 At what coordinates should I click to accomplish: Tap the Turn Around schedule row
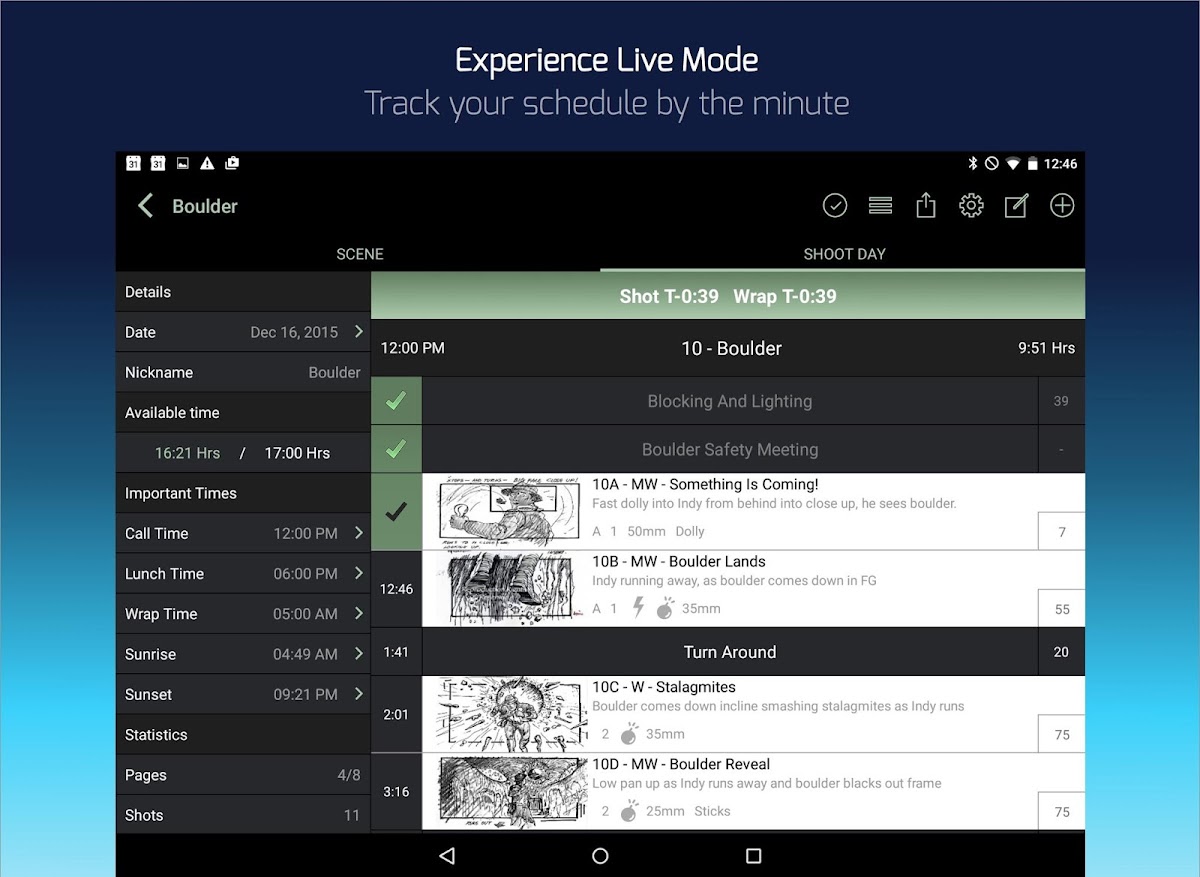point(729,652)
